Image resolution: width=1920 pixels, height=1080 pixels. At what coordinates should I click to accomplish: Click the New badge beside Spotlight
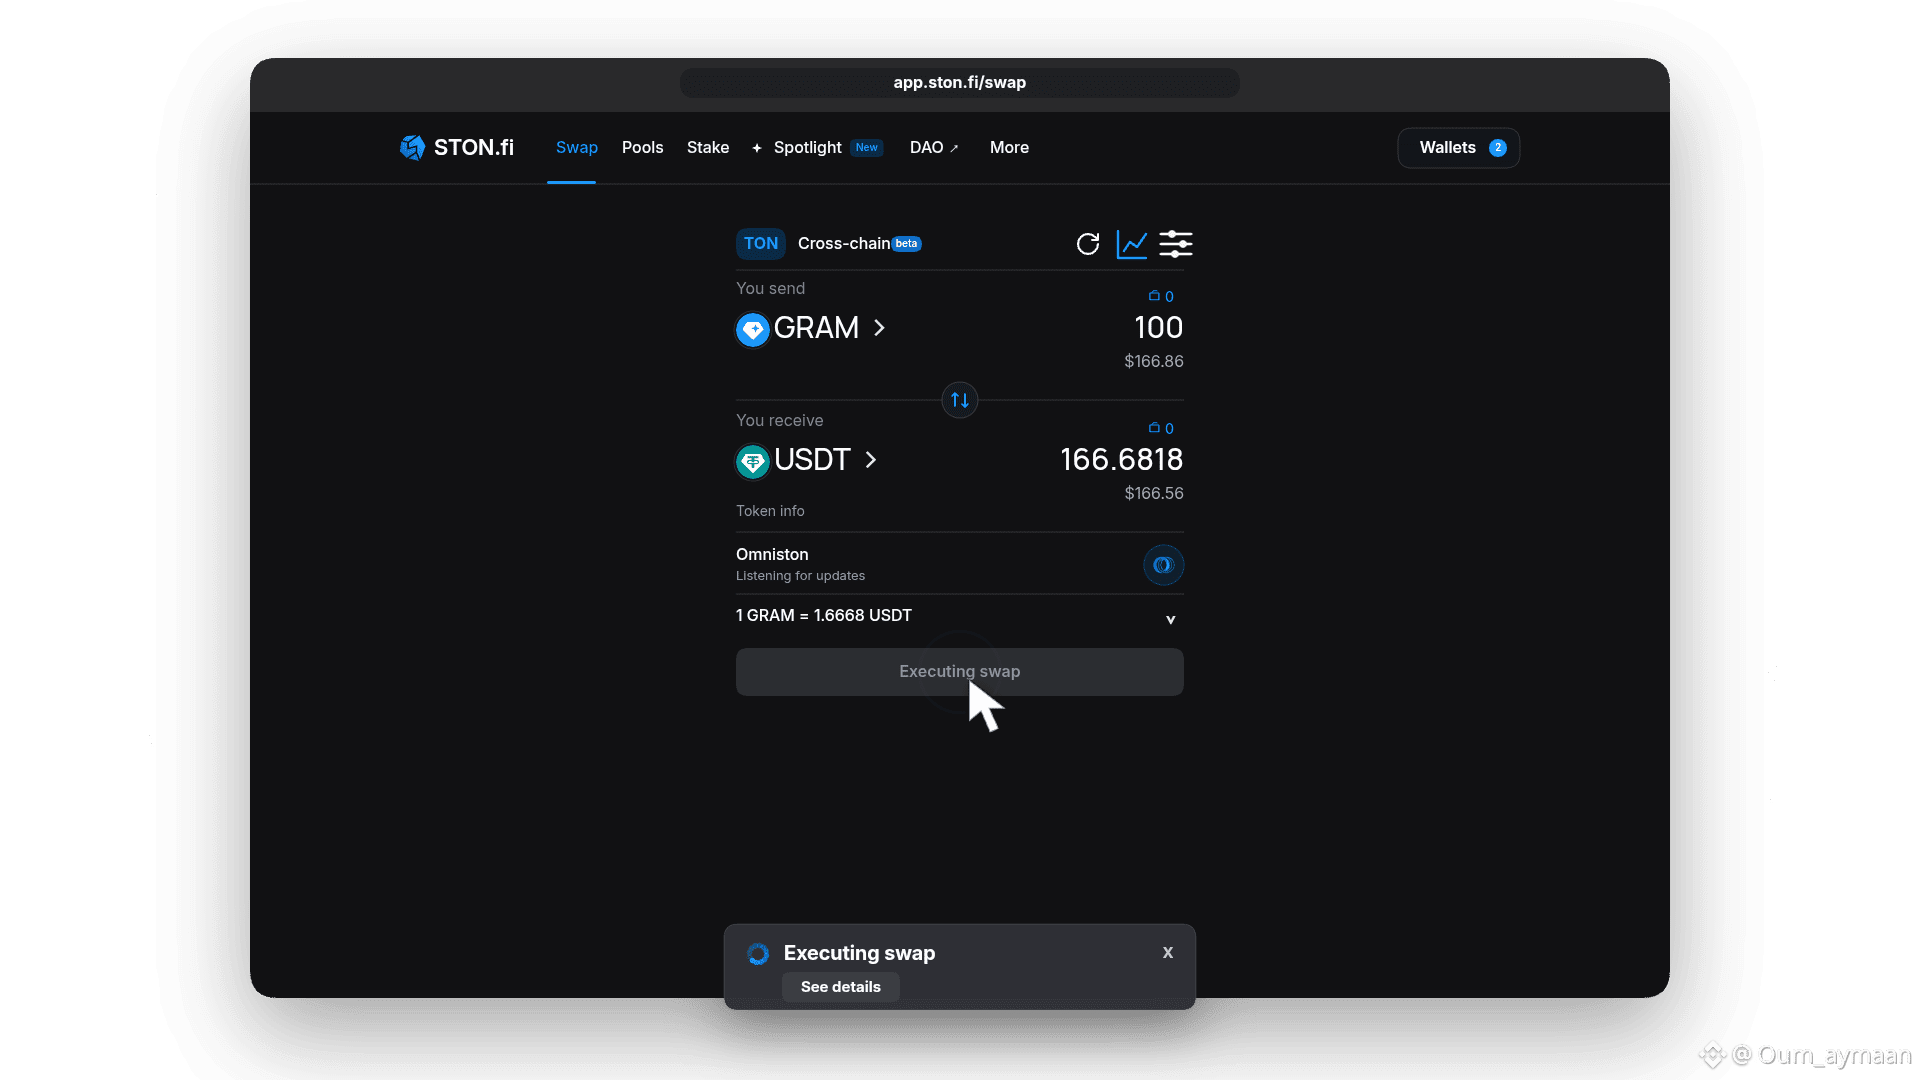(867, 148)
